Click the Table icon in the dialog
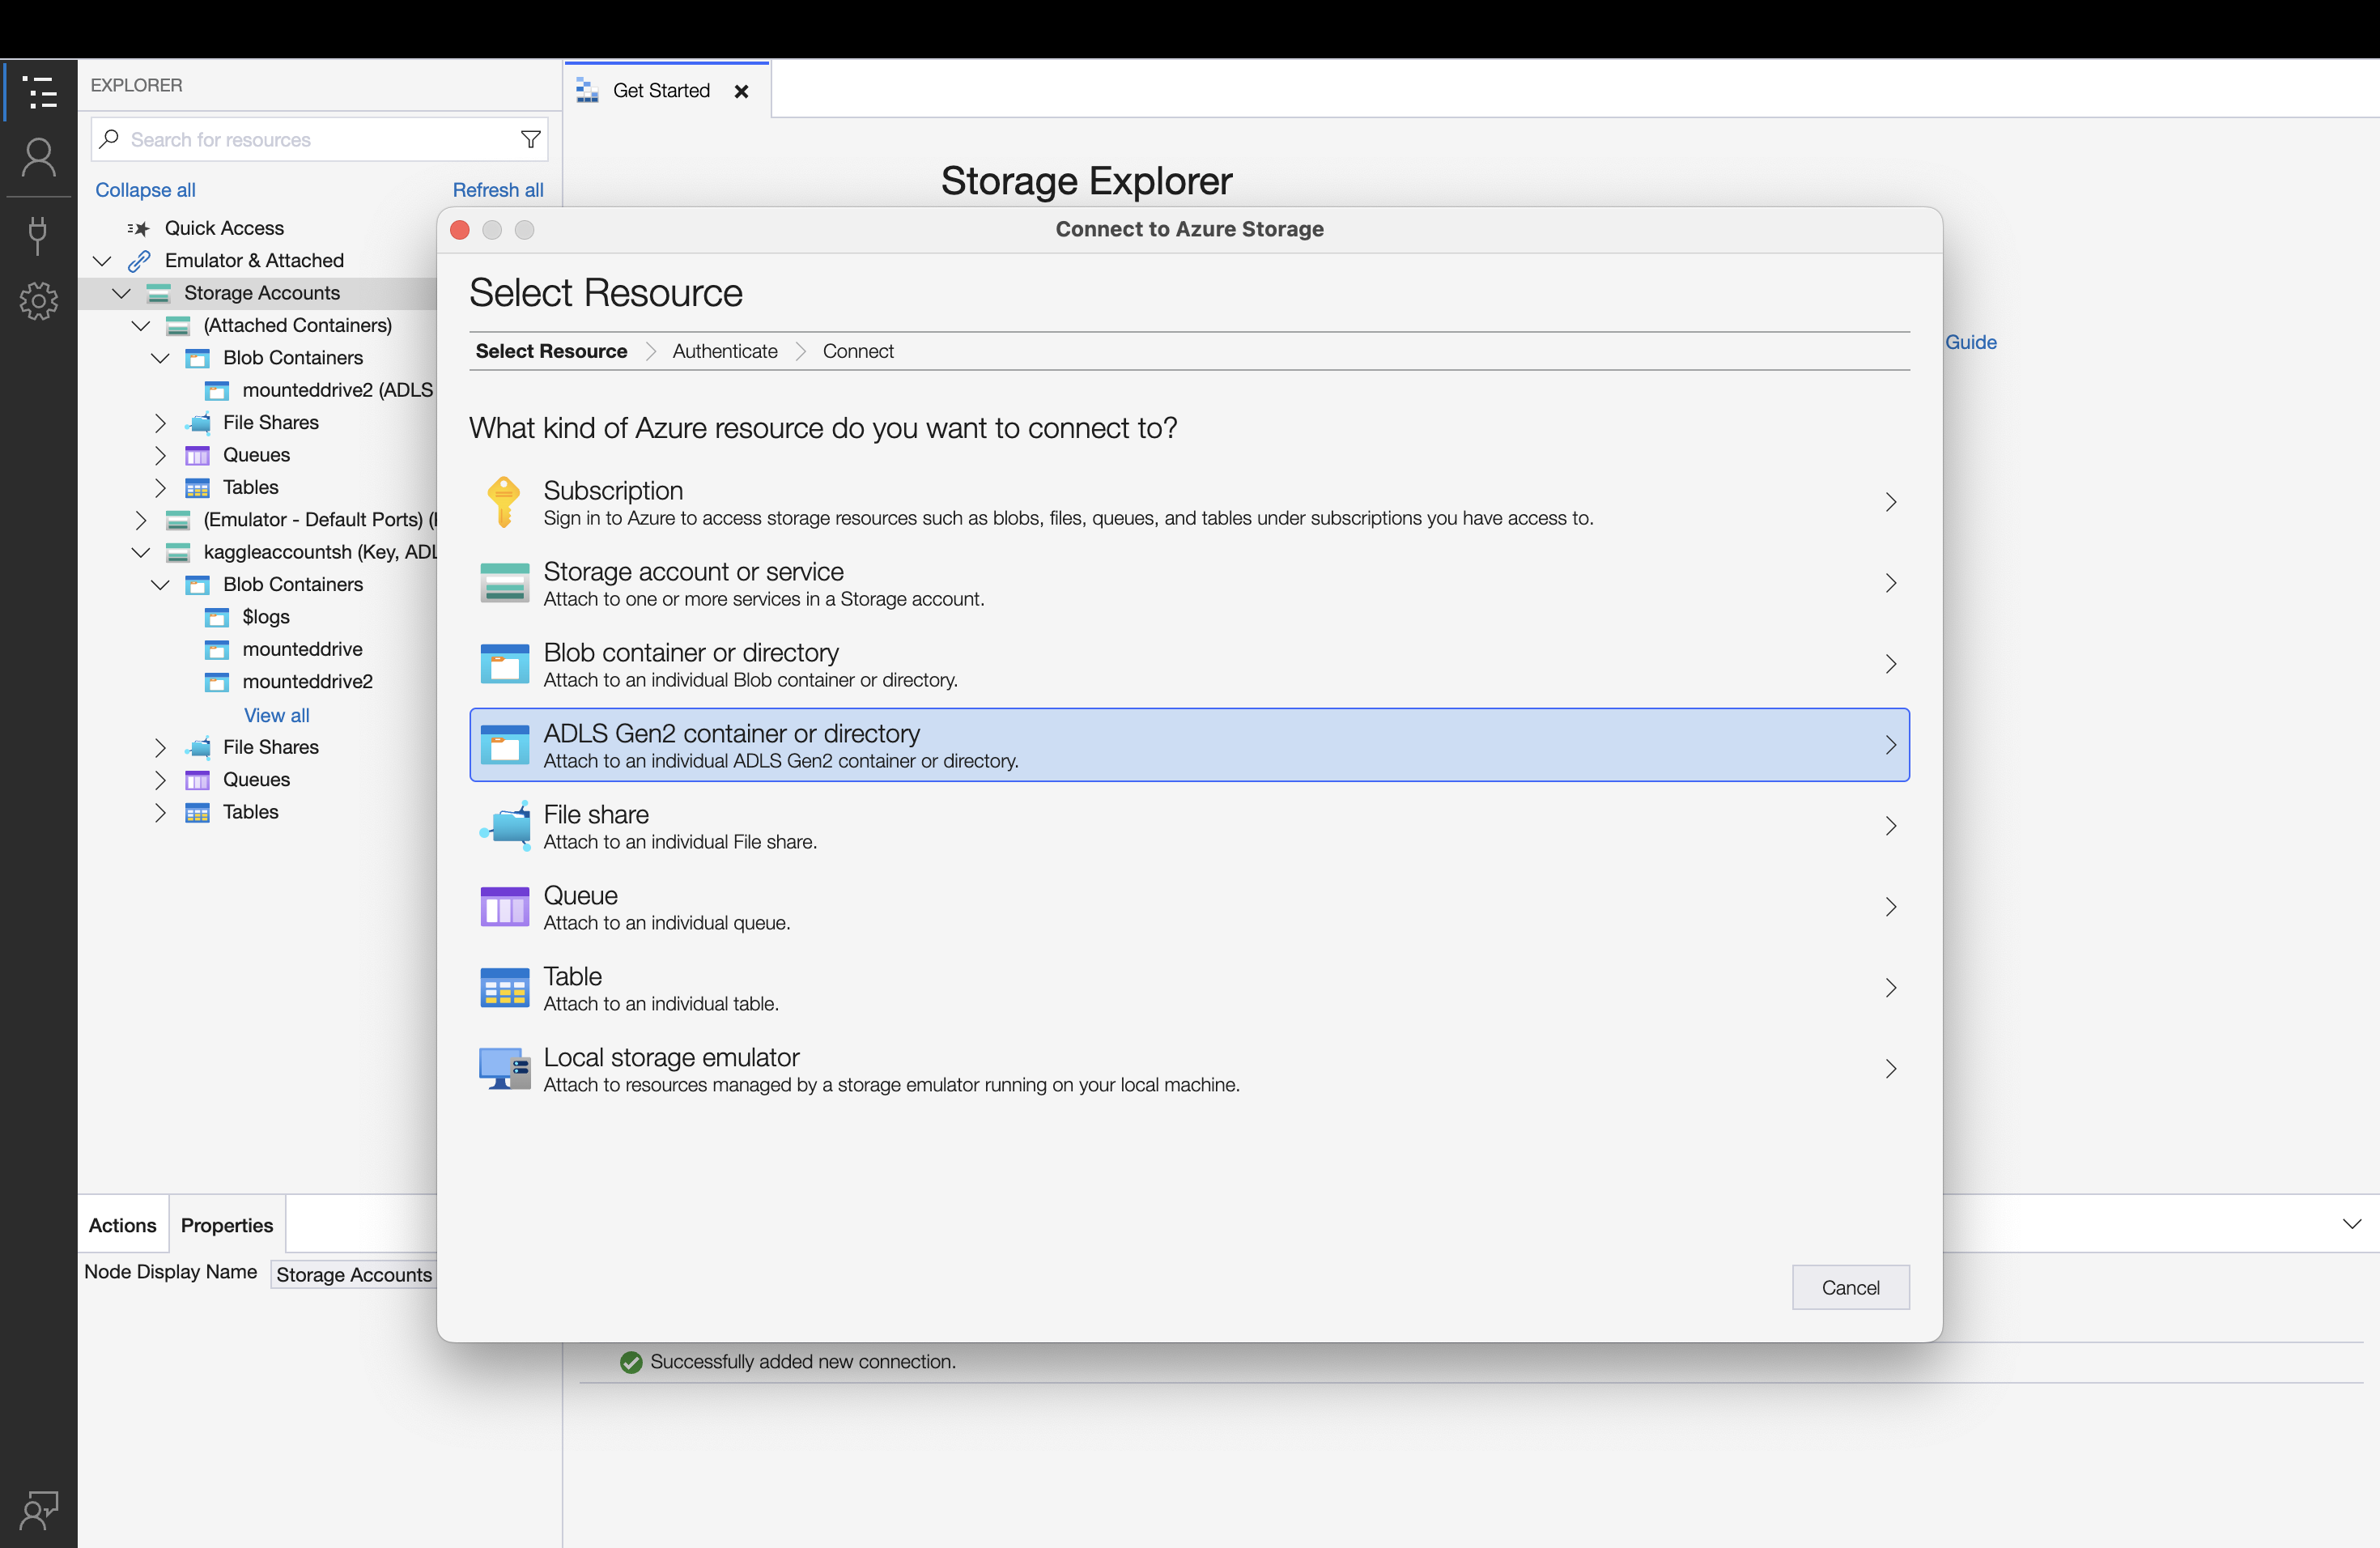The image size is (2380, 1548). 504,988
